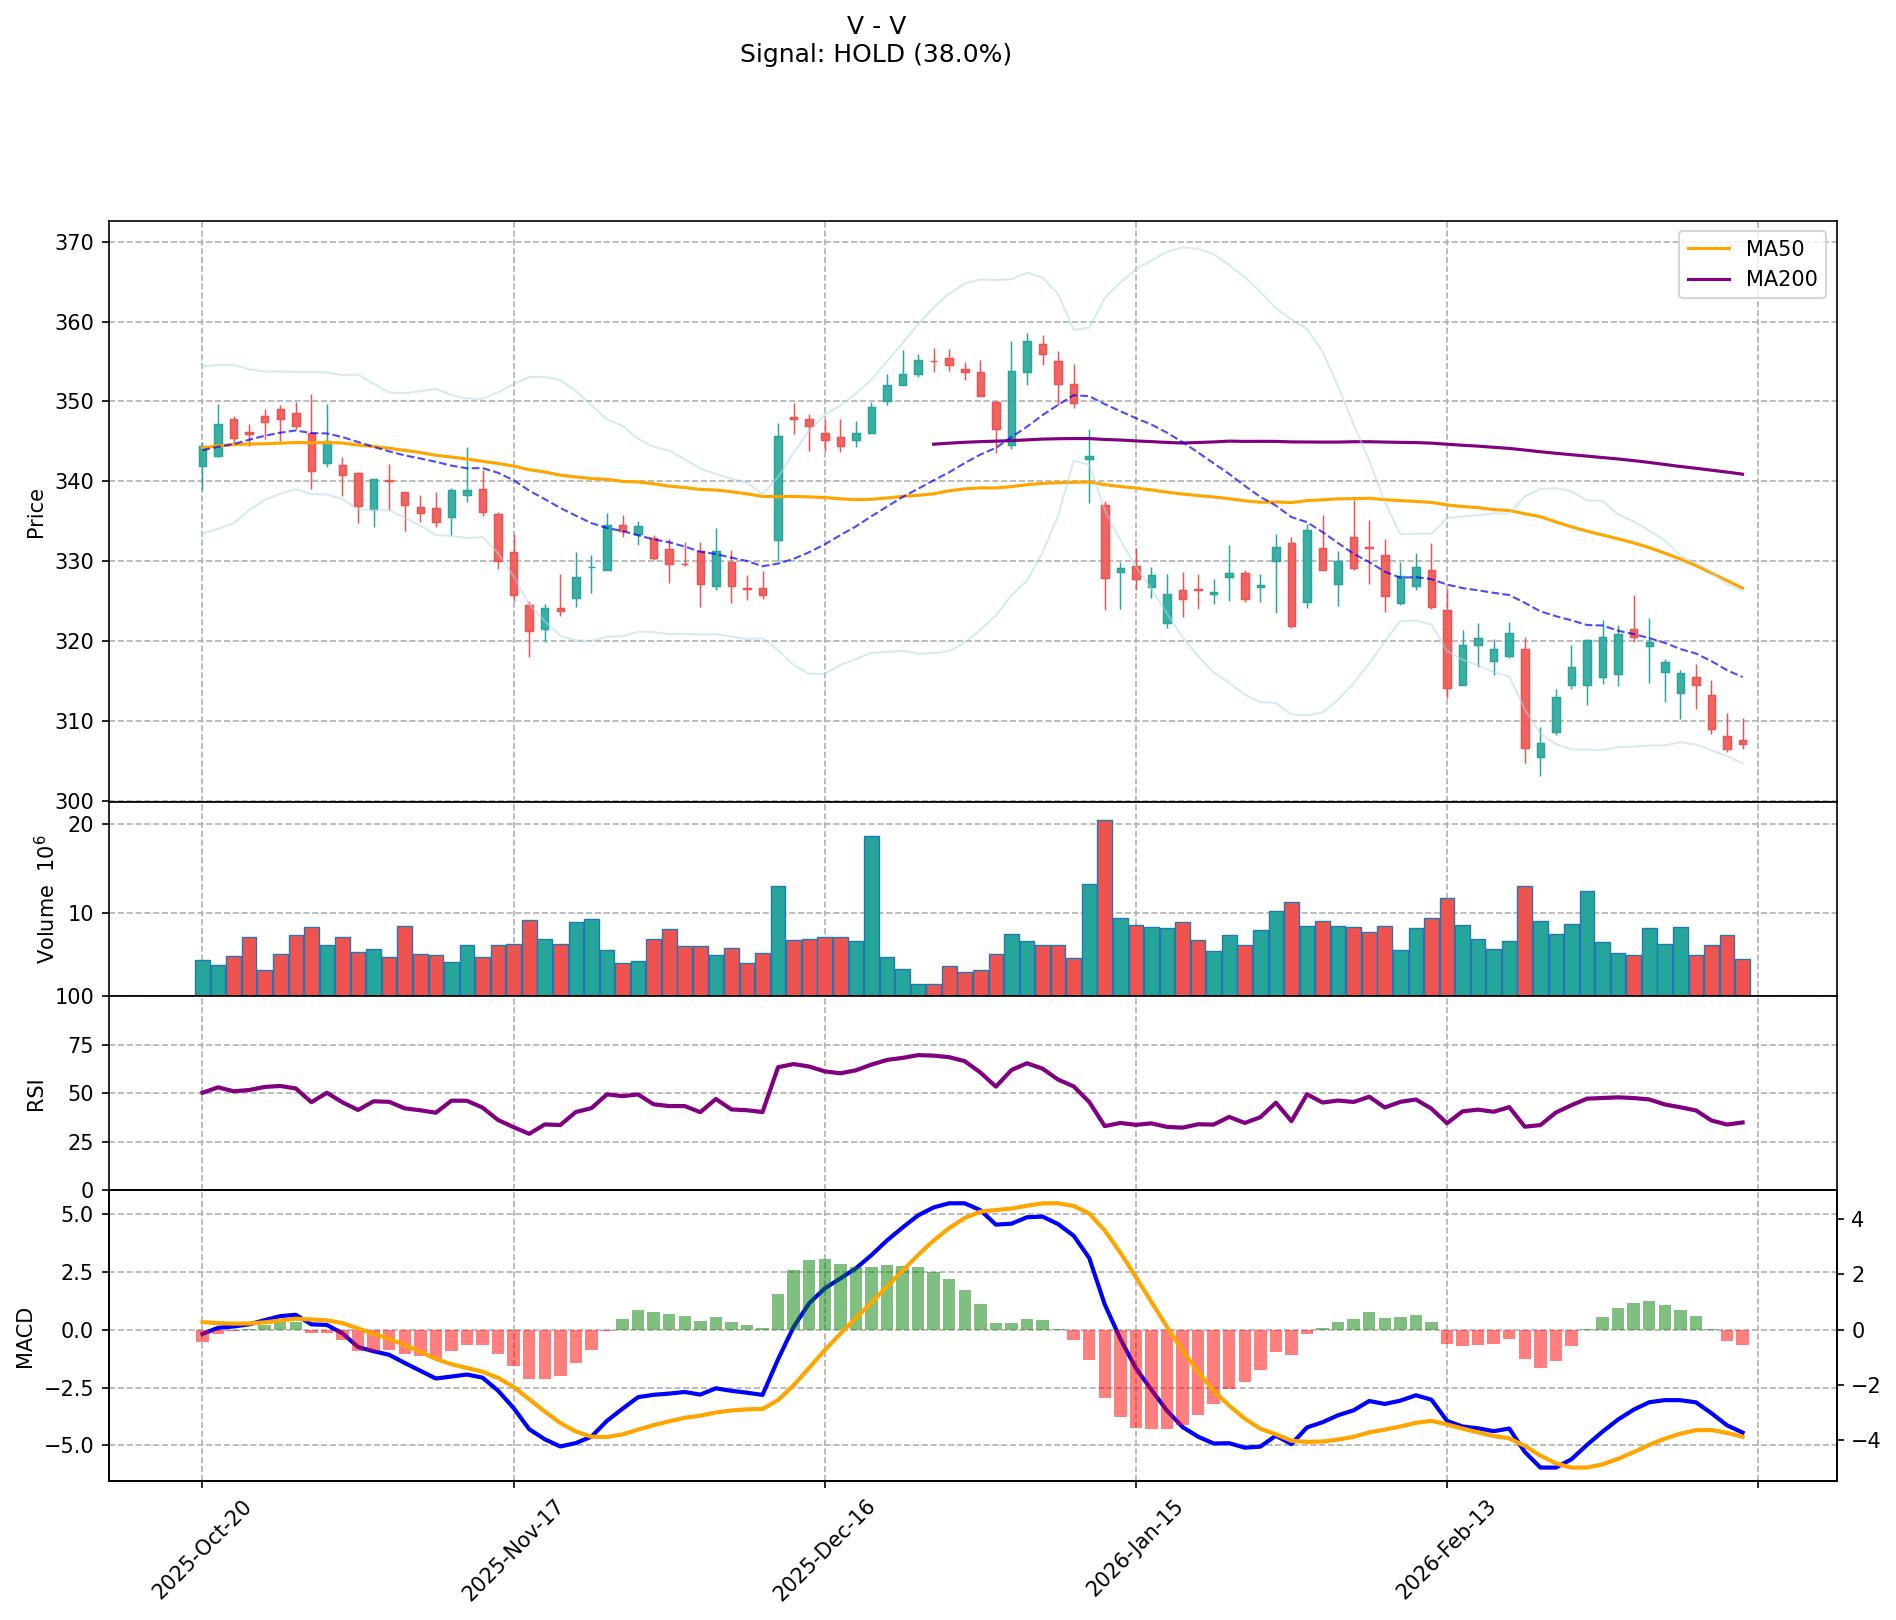The height and width of the screenshot is (1620, 1896).
Task: Click the RSI y-axis label
Action: [36, 1094]
